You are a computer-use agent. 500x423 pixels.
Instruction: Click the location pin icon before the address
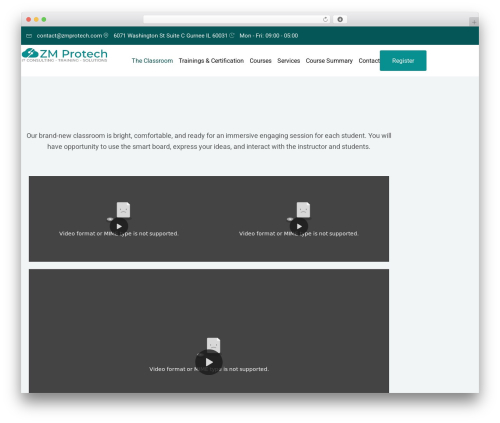pyautogui.click(x=106, y=35)
